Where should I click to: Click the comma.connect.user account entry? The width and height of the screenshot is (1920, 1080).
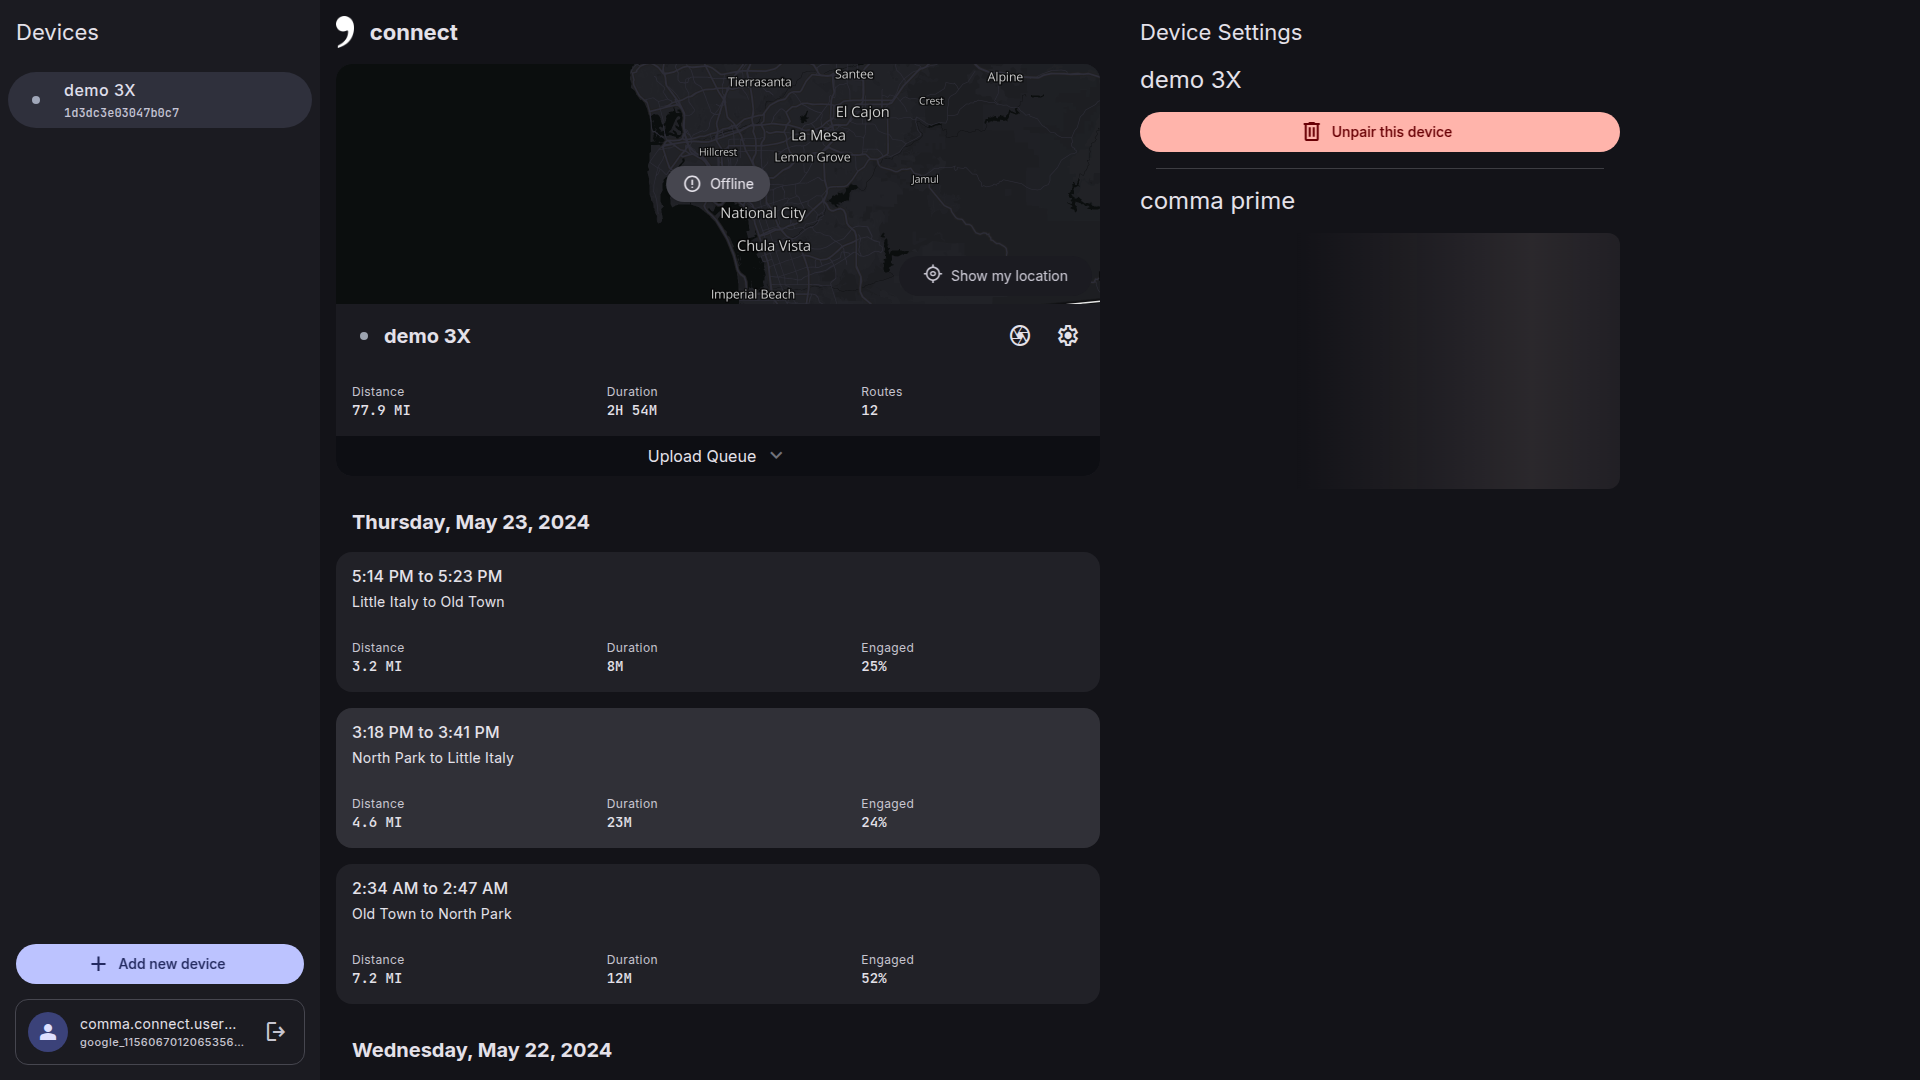click(x=160, y=1032)
